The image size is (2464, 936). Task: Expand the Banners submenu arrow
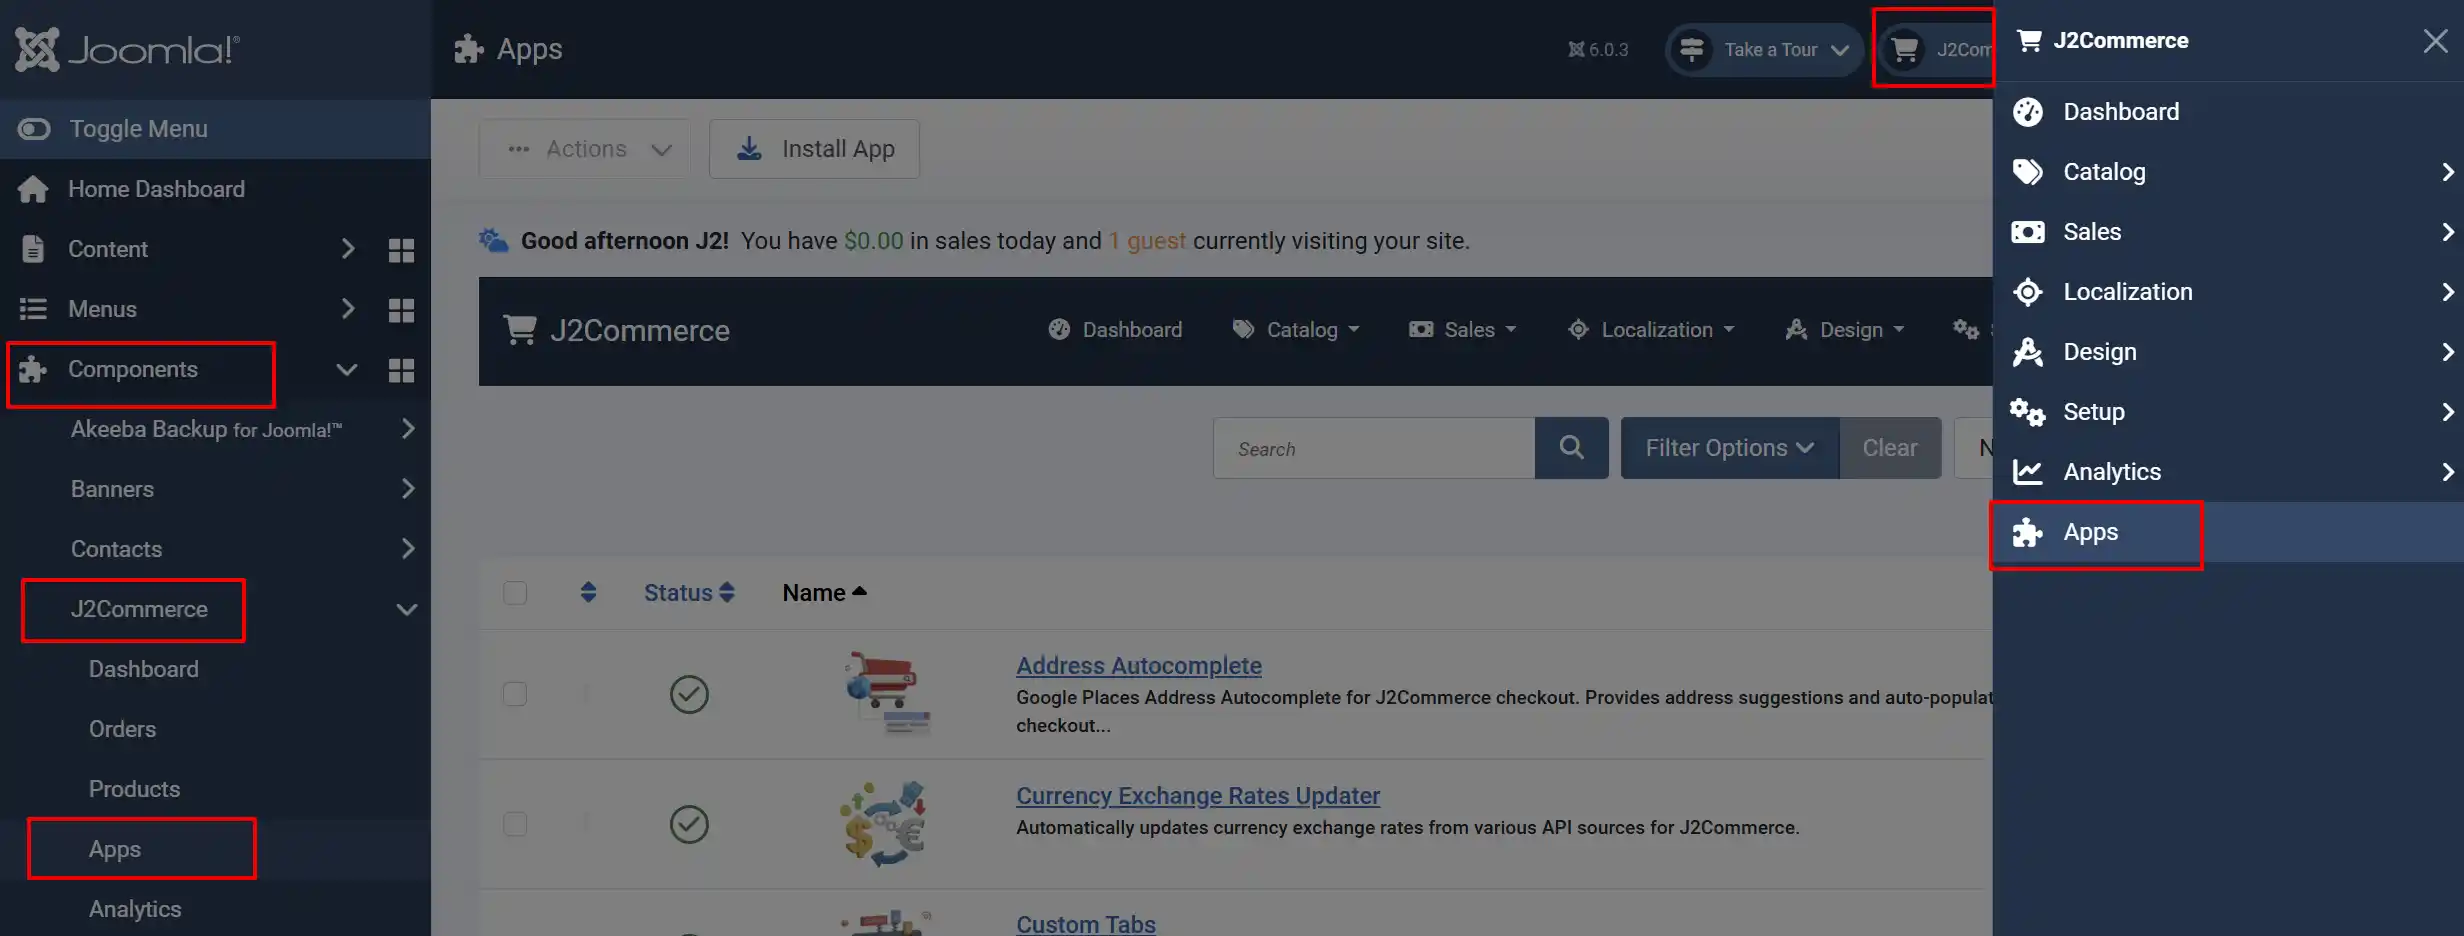point(407,489)
